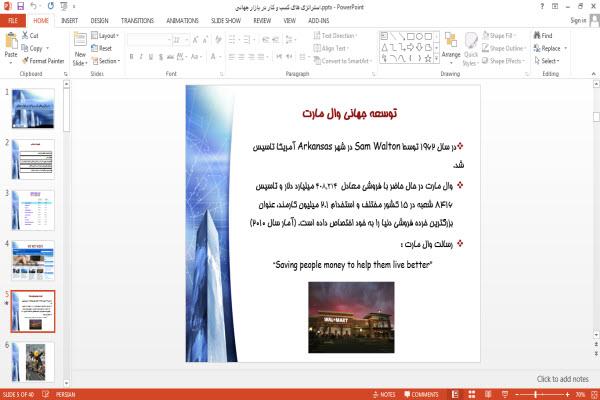Open the Align Text dropdown
The image size is (600, 400).
330,48
